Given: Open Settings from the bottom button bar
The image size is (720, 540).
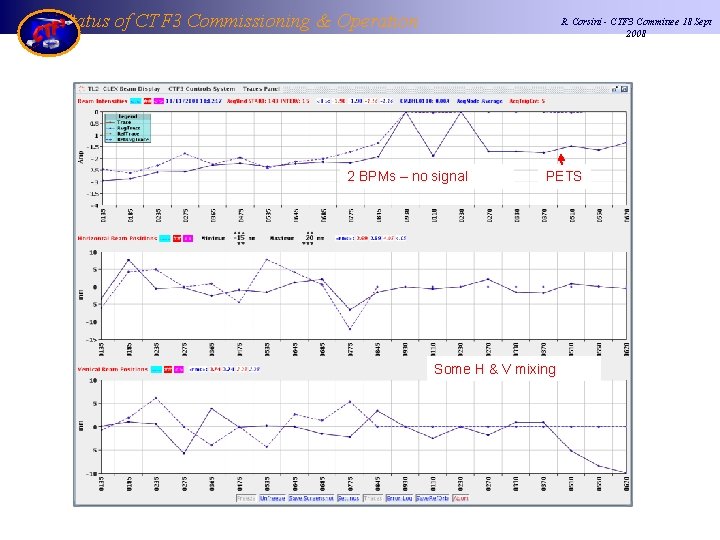Looking at the screenshot, I should 348,498.
